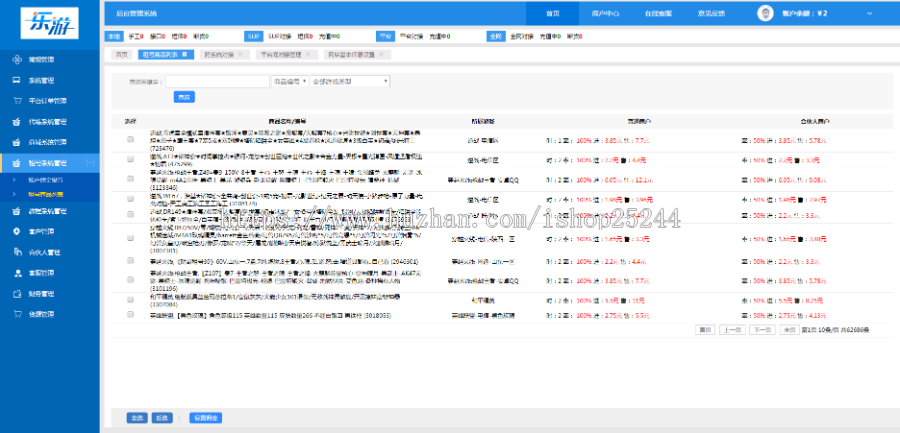Click the 全网 status badge
The height and width of the screenshot is (433, 900).
(x=496, y=36)
